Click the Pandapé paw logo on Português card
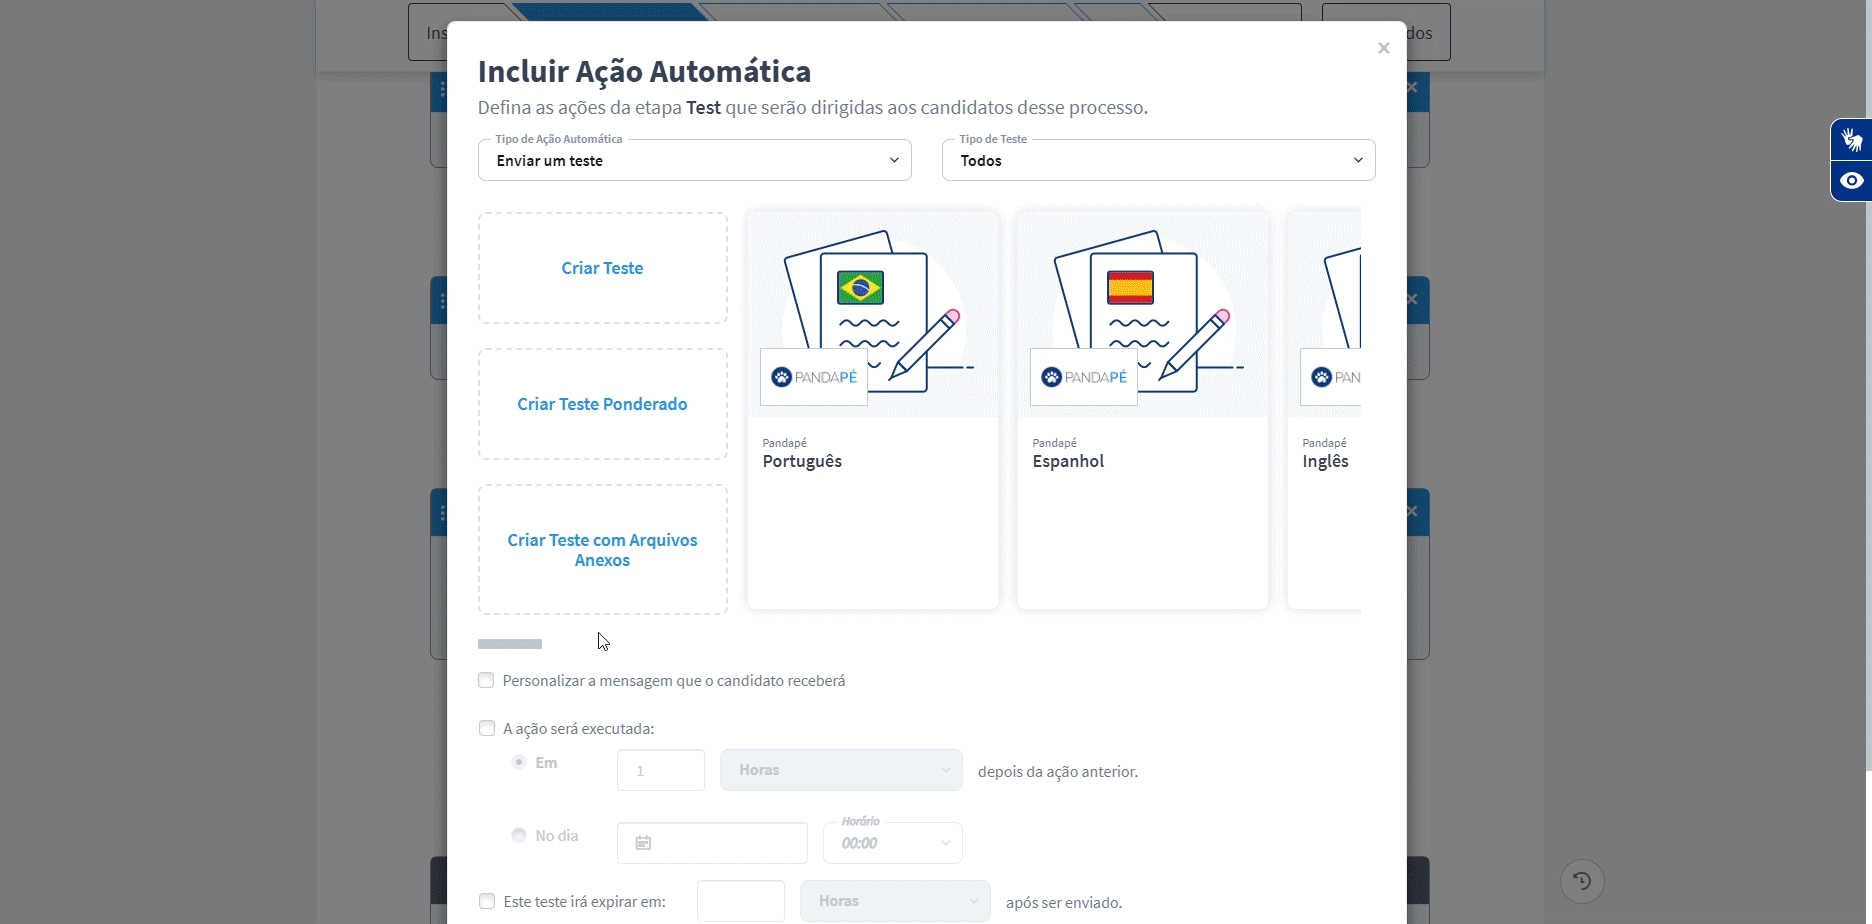The image size is (1872, 924). pyautogui.click(x=783, y=376)
